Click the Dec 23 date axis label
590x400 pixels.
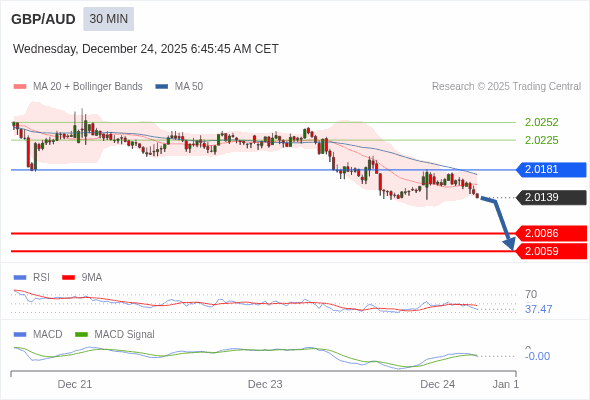coord(265,385)
